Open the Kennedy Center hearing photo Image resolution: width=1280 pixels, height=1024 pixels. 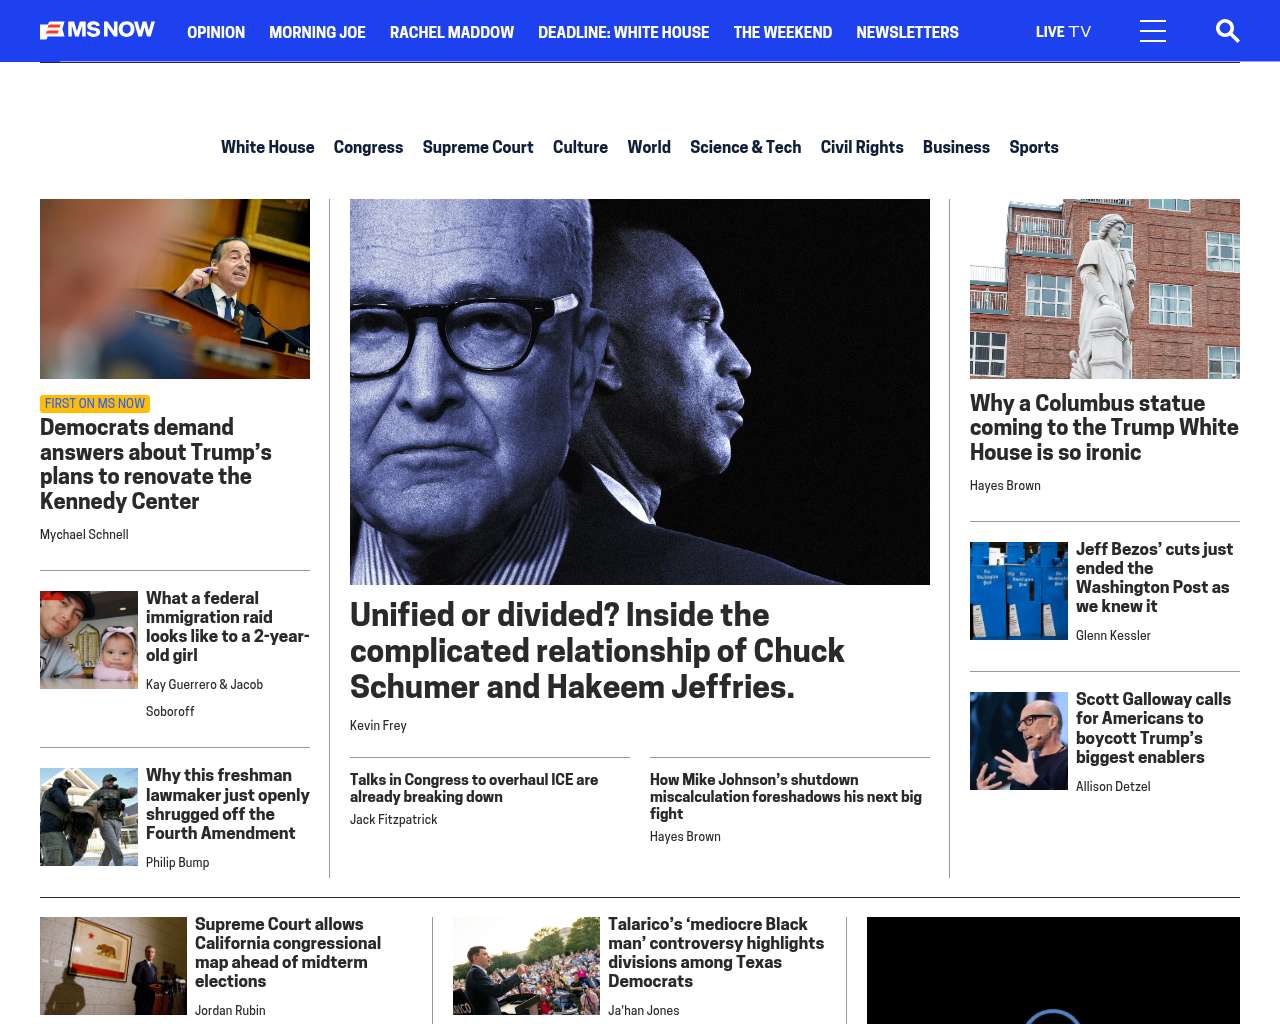pyautogui.click(x=175, y=289)
